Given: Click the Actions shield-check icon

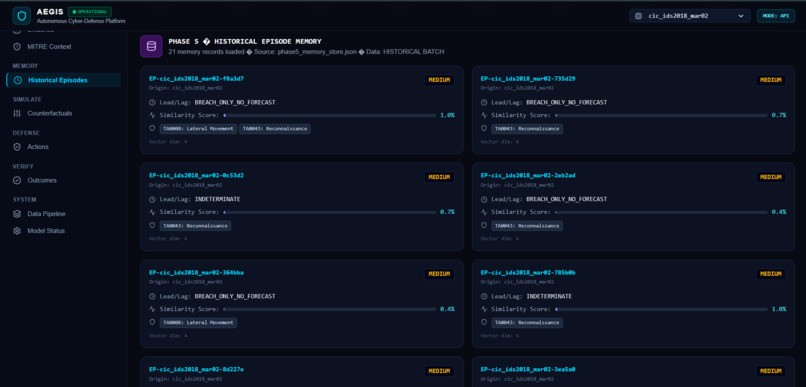Looking at the screenshot, I should (17, 147).
